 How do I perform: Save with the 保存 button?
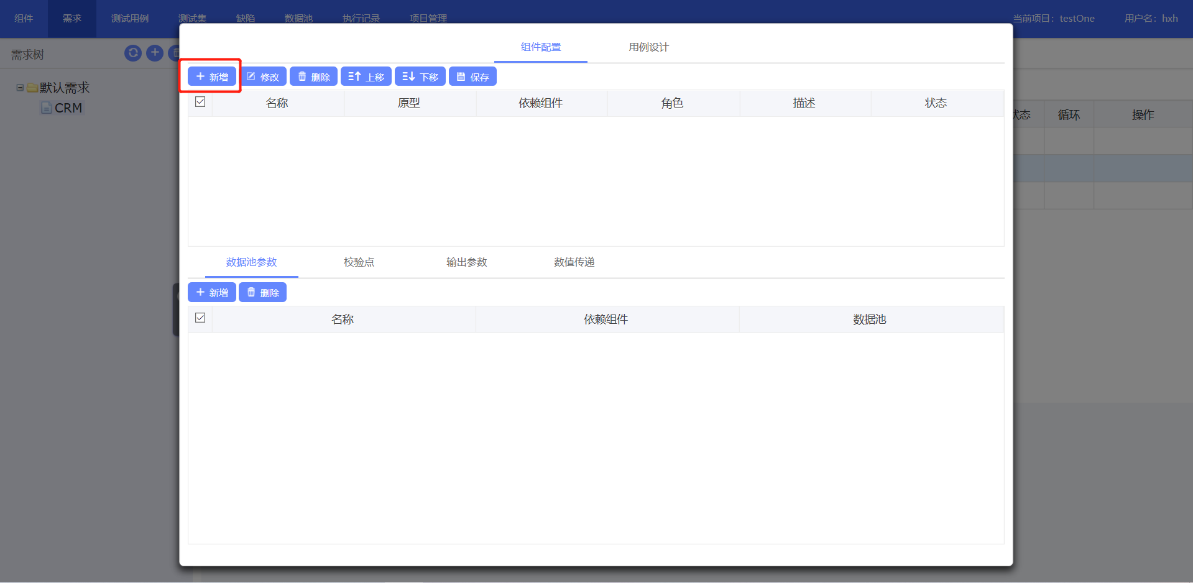(x=472, y=77)
